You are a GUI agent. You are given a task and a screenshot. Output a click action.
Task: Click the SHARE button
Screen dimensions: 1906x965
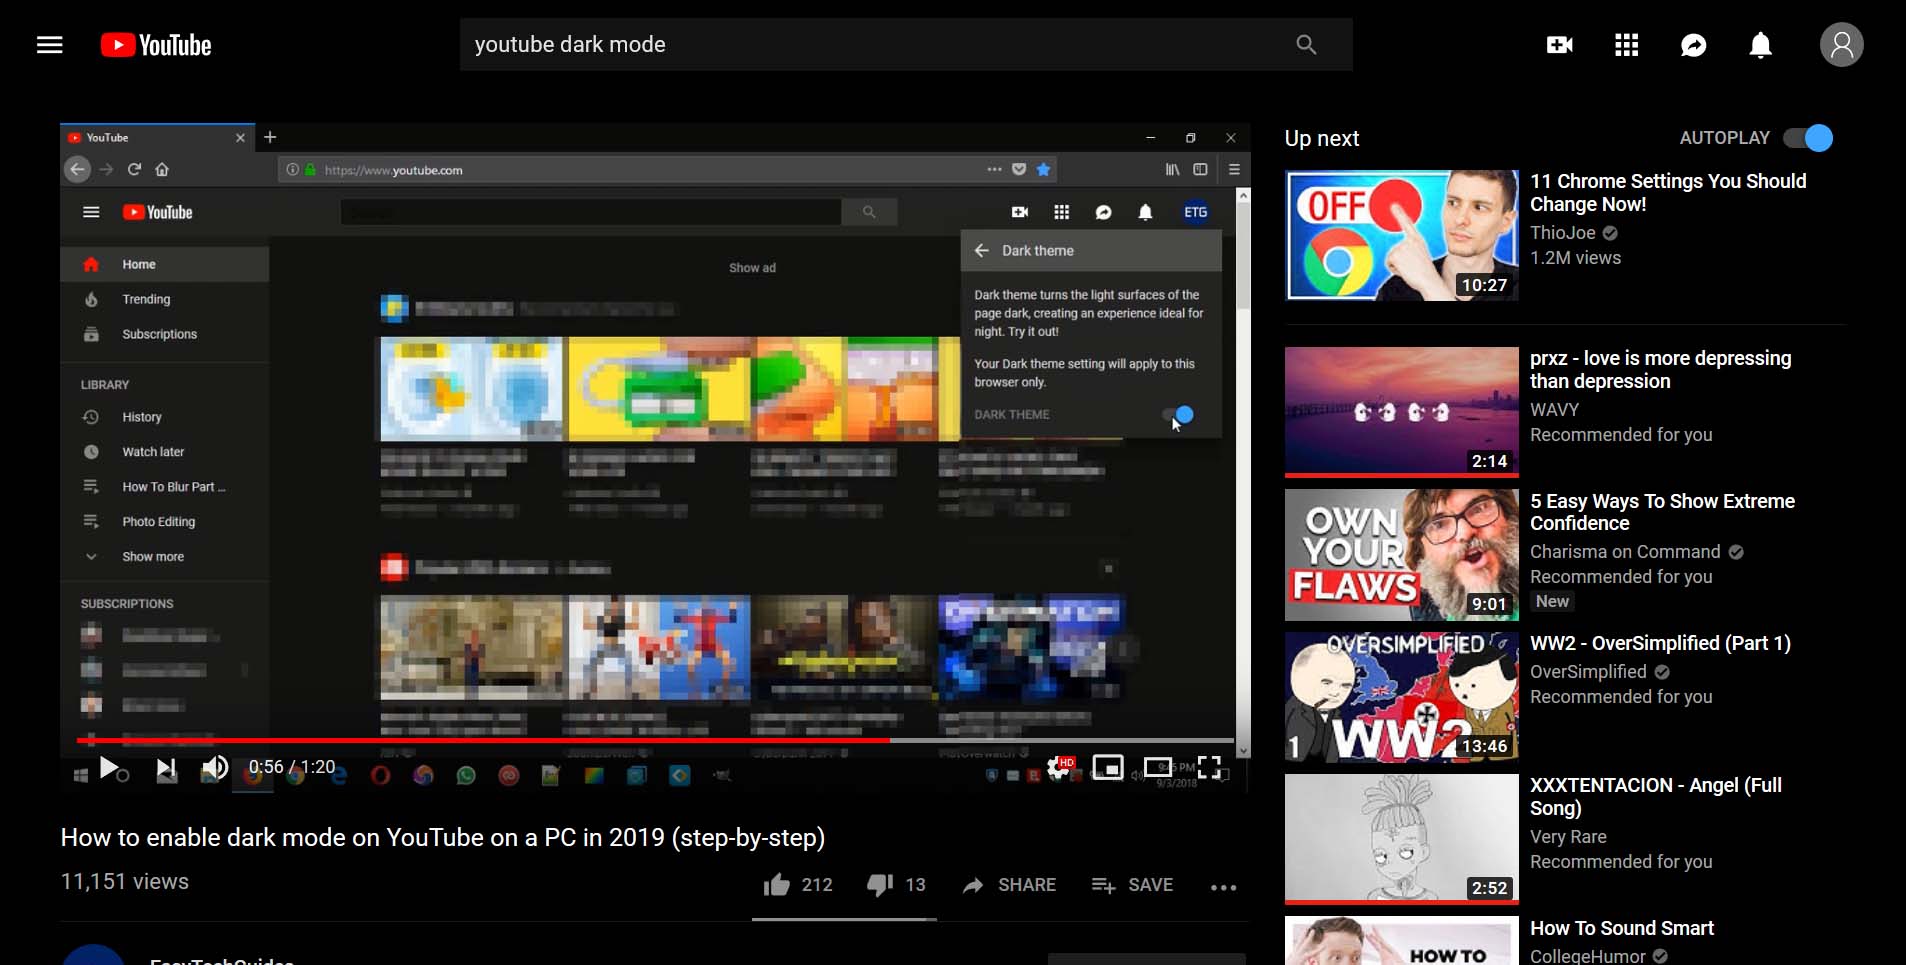coord(1009,884)
